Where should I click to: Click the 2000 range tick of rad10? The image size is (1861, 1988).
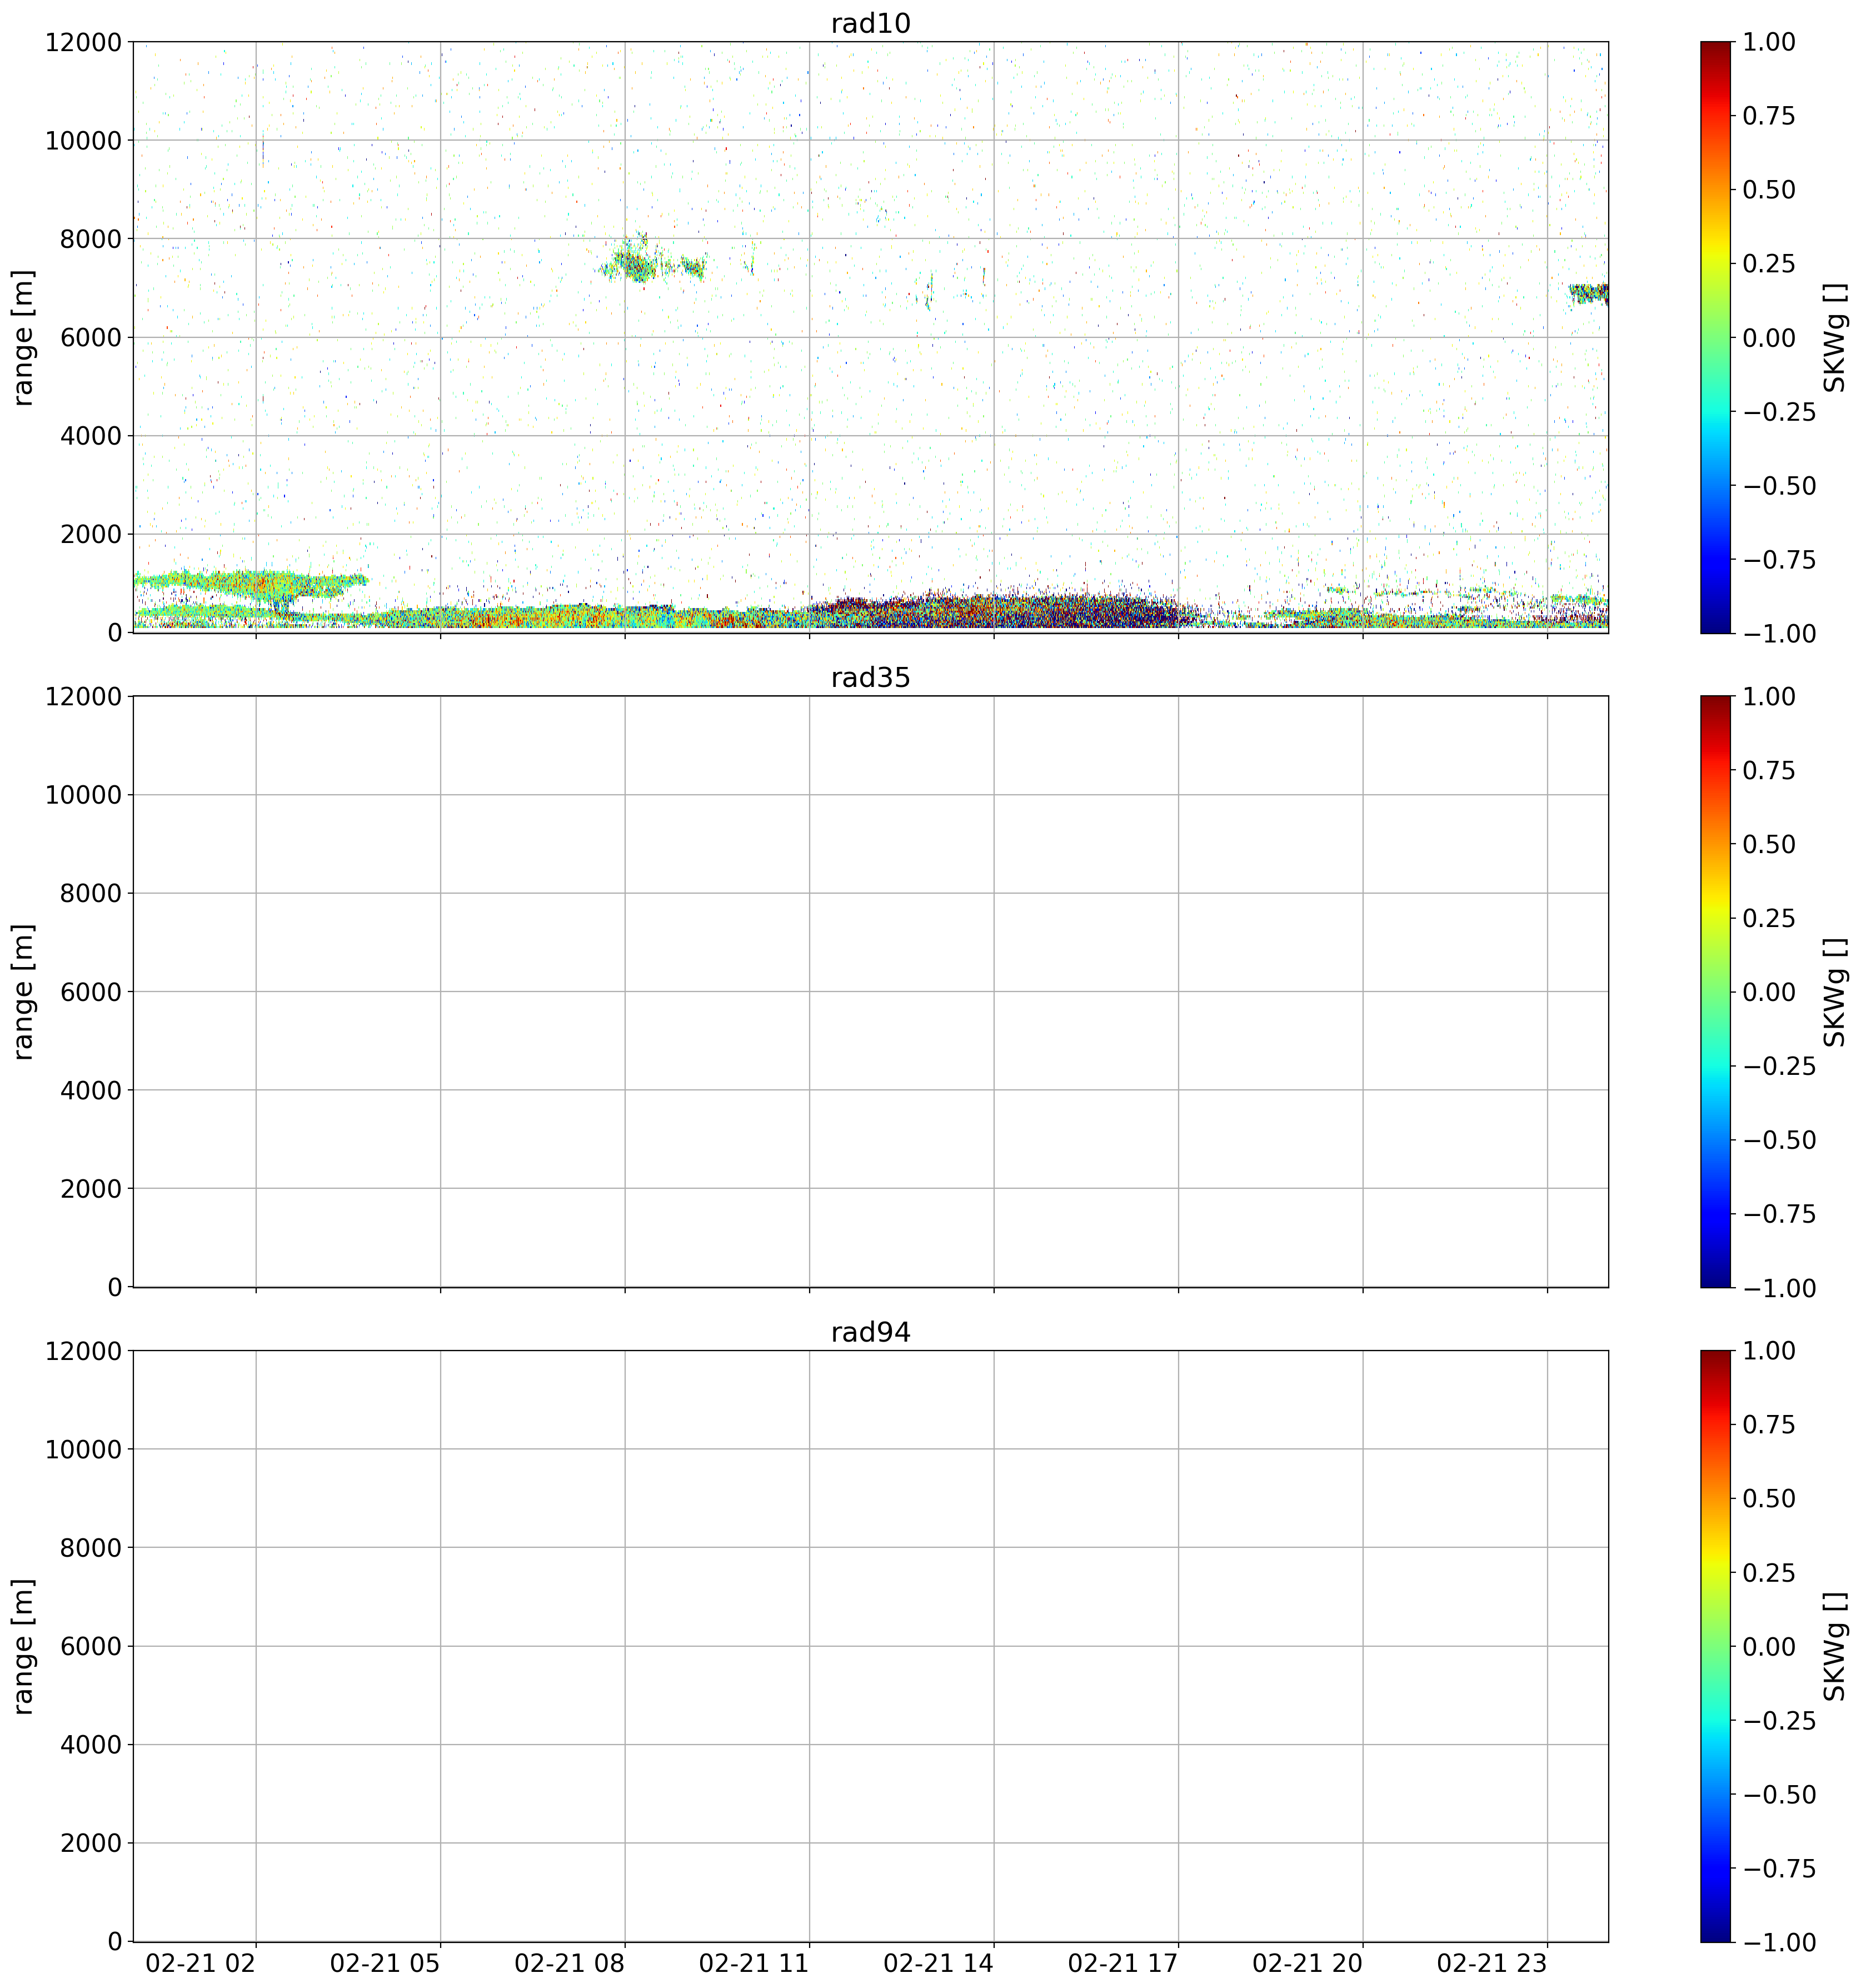91,534
